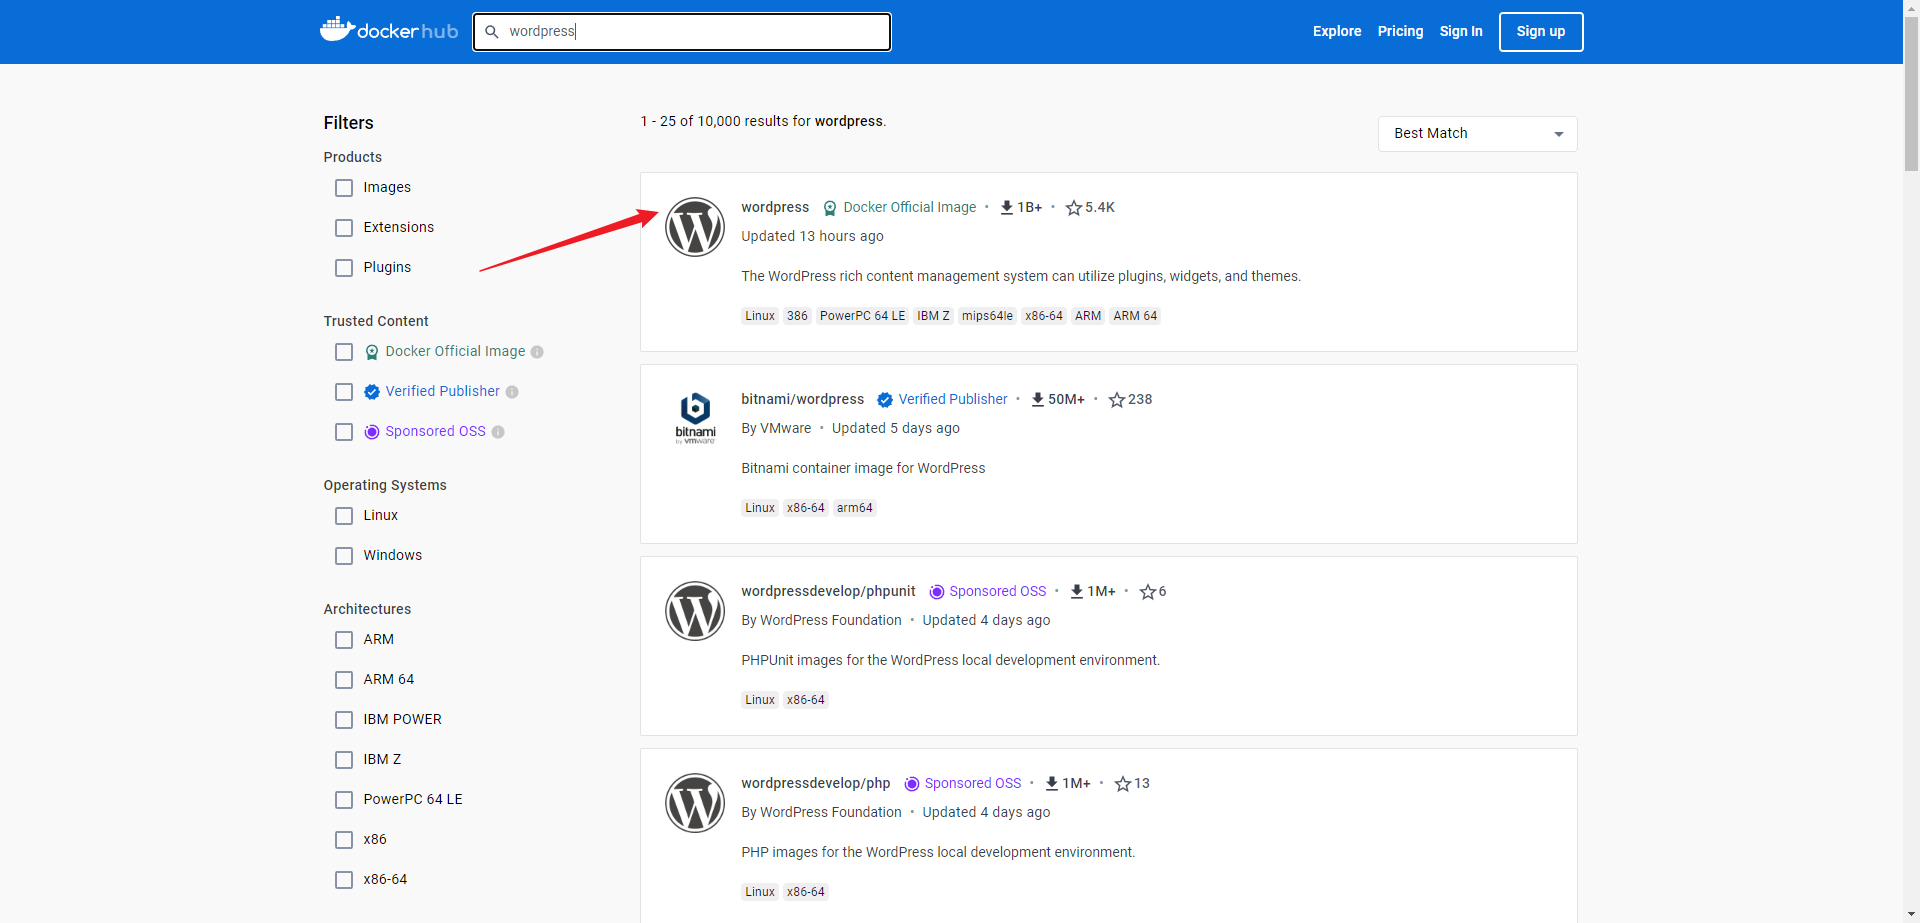This screenshot has height=923, width=1920.
Task: Click the "By VMware" publisher text
Action: (776, 428)
